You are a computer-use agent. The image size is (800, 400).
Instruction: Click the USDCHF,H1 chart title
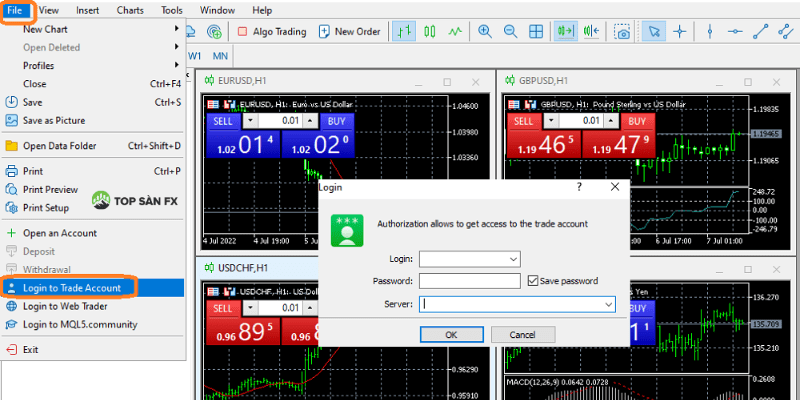243,267
